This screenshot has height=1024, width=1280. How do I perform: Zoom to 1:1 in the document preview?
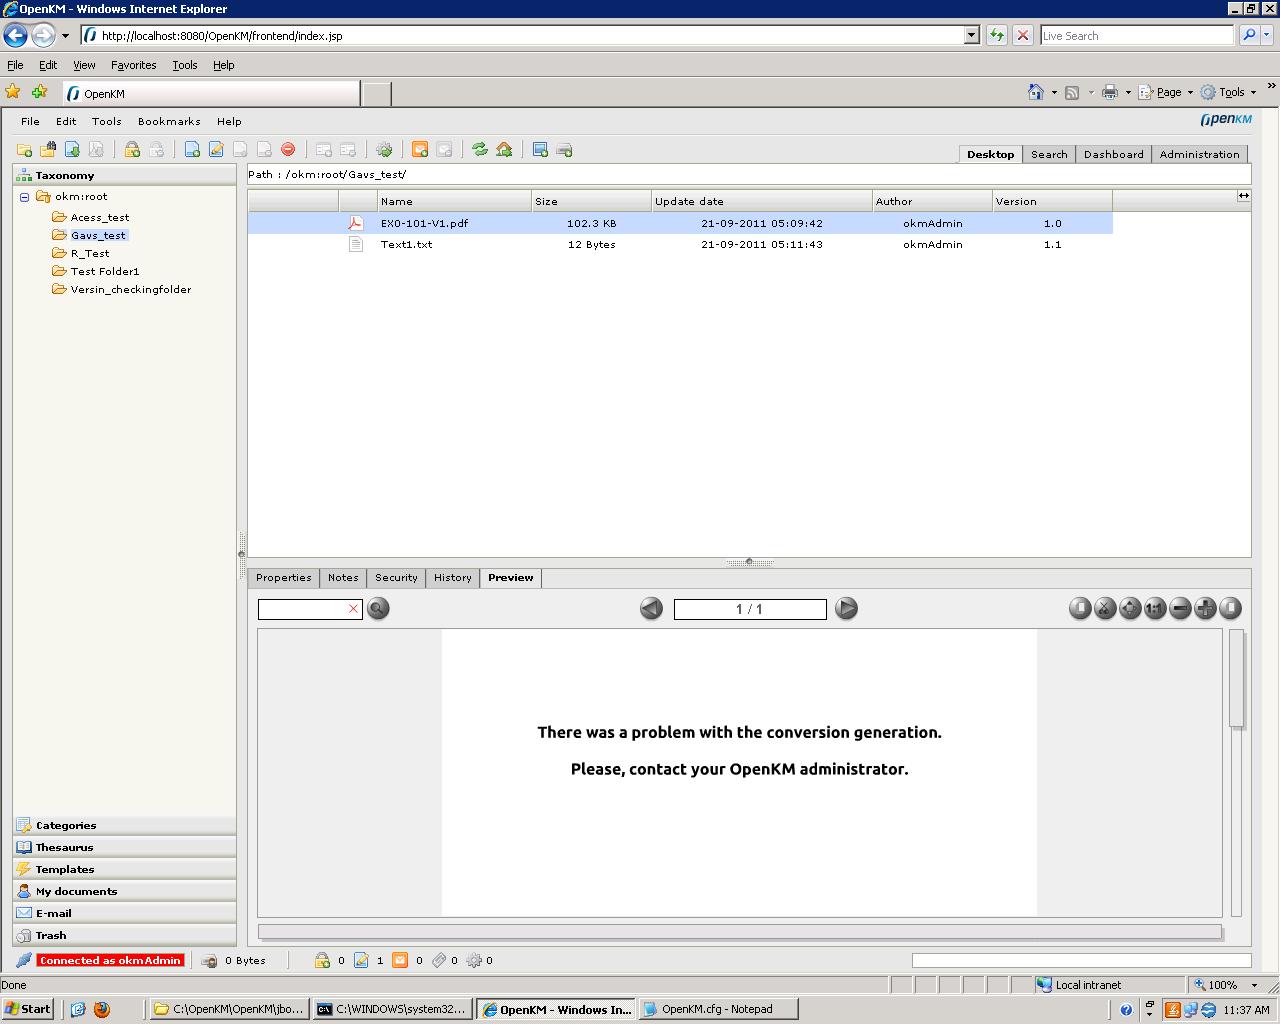click(x=1154, y=608)
